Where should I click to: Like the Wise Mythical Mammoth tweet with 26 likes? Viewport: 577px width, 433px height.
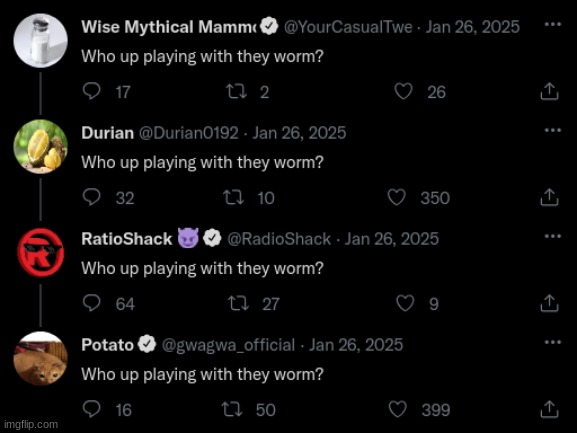(403, 91)
